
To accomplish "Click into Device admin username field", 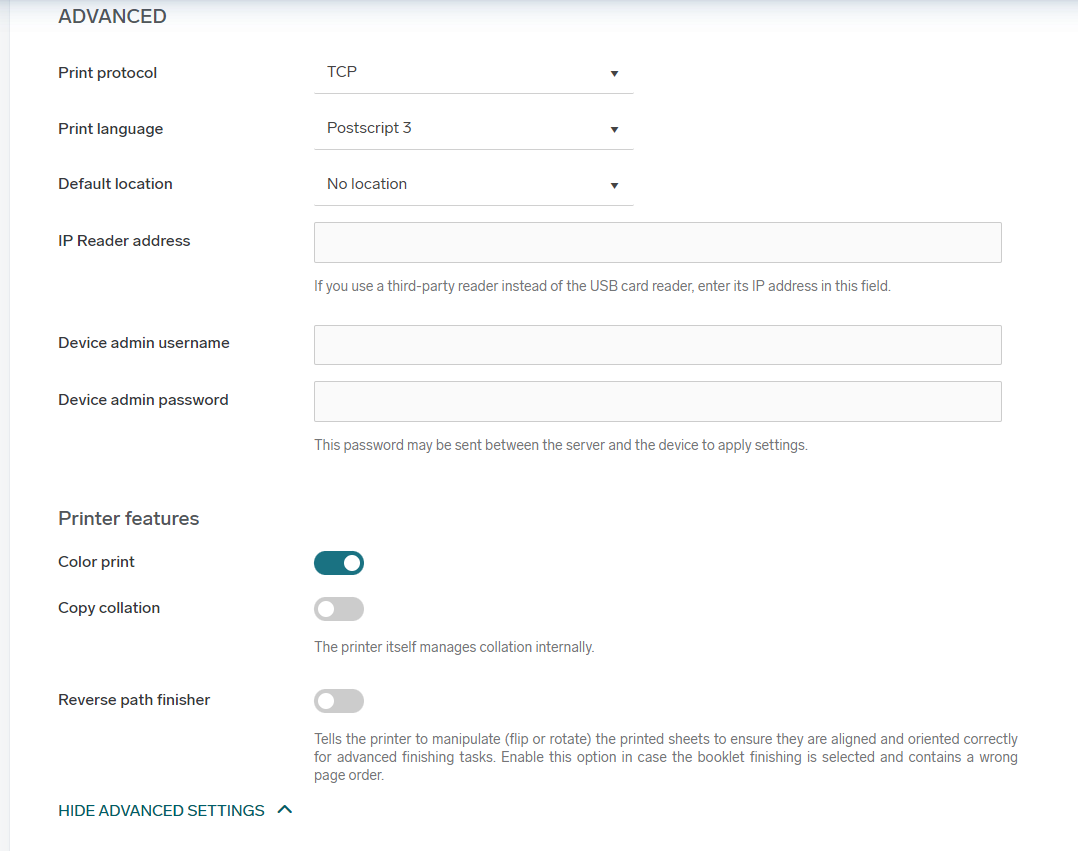I will 657,345.
